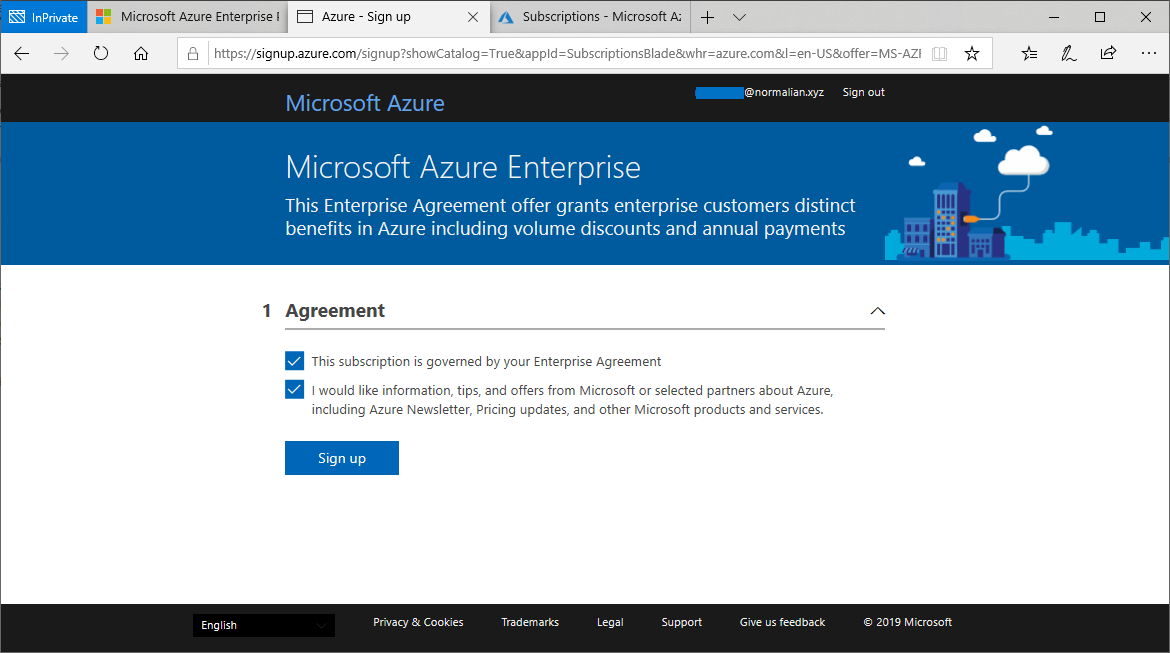Open the tab list dropdown chevron
Image resolution: width=1170 pixels, height=653 pixels.
pos(739,17)
